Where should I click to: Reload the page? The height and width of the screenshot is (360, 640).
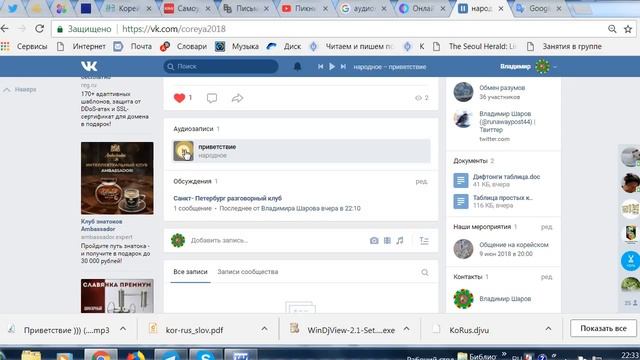coord(40,29)
